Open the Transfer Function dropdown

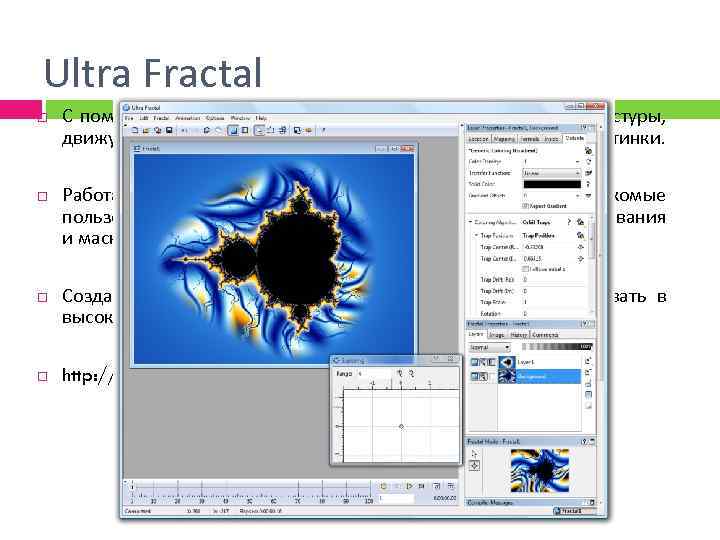coord(551,173)
